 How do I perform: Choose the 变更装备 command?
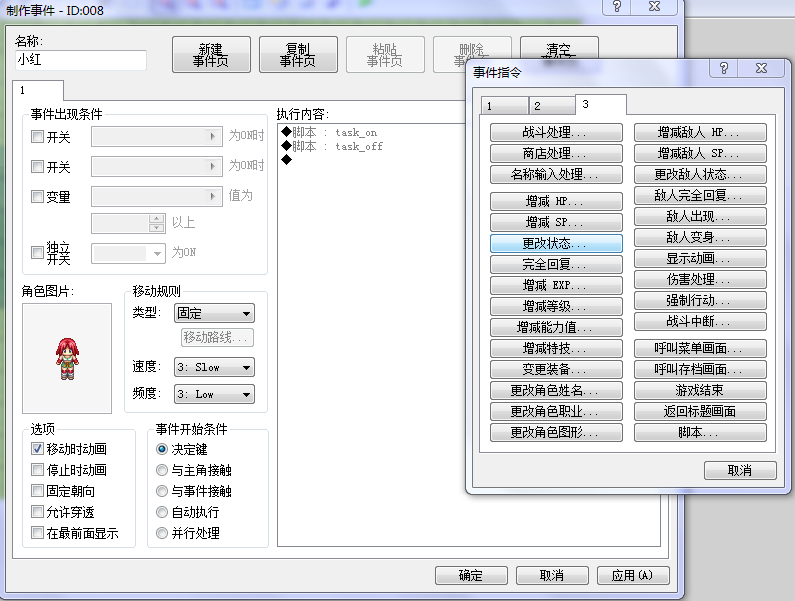(x=556, y=369)
